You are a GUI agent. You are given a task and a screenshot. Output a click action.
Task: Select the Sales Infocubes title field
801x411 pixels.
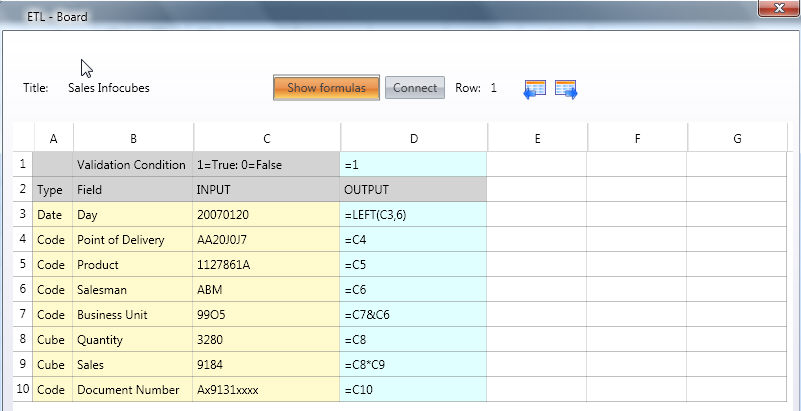pyautogui.click(x=109, y=88)
